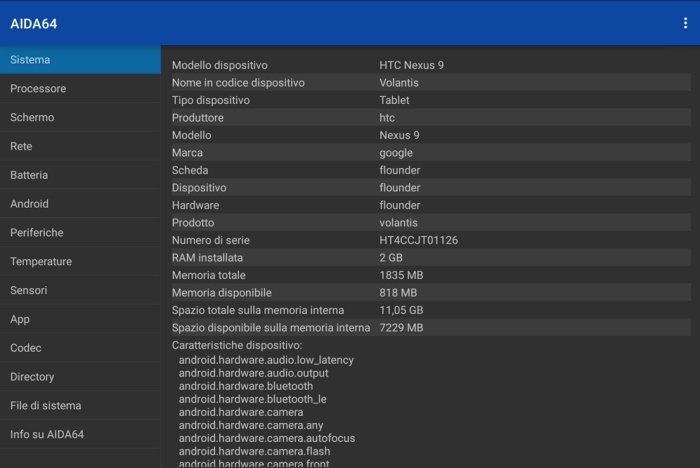Select flounder value in Scheda row
Viewport: 700px width, 468px height.
tap(400, 170)
